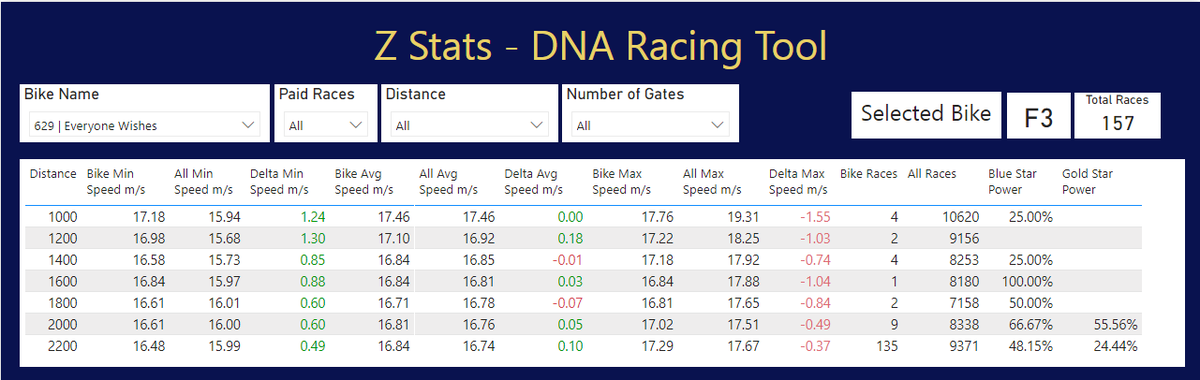The width and height of the screenshot is (1200, 380).
Task: Sort by Delta Max Speed column header
Action: [x=798, y=181]
